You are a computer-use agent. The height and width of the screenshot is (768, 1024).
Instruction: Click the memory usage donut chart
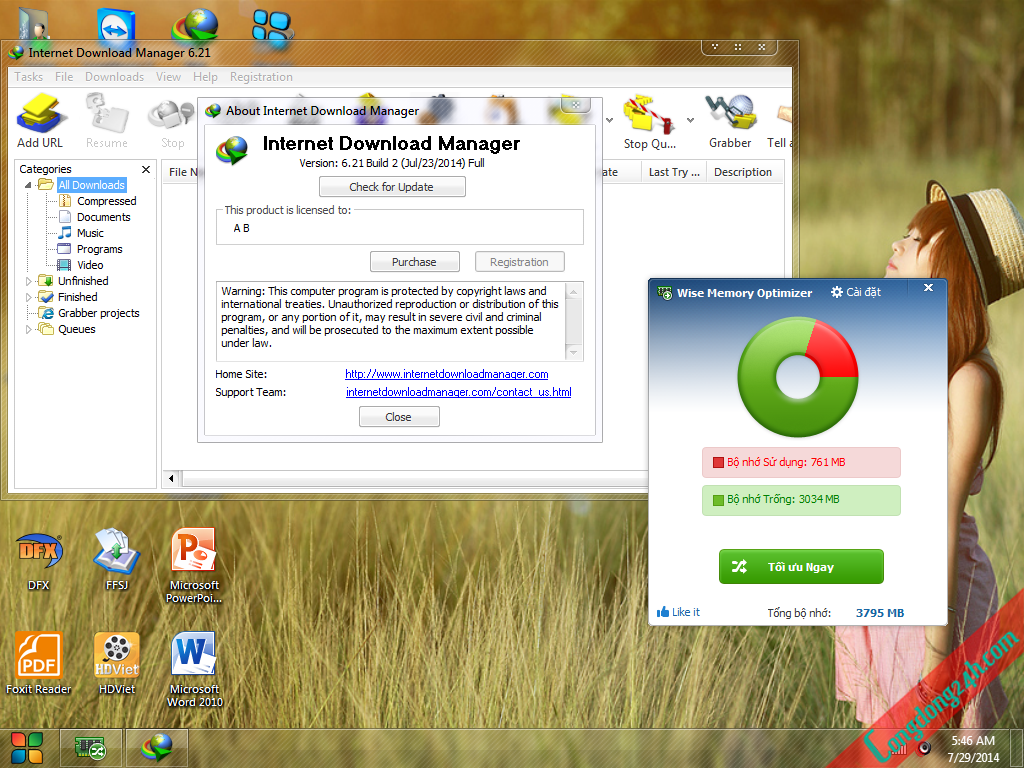(x=798, y=377)
